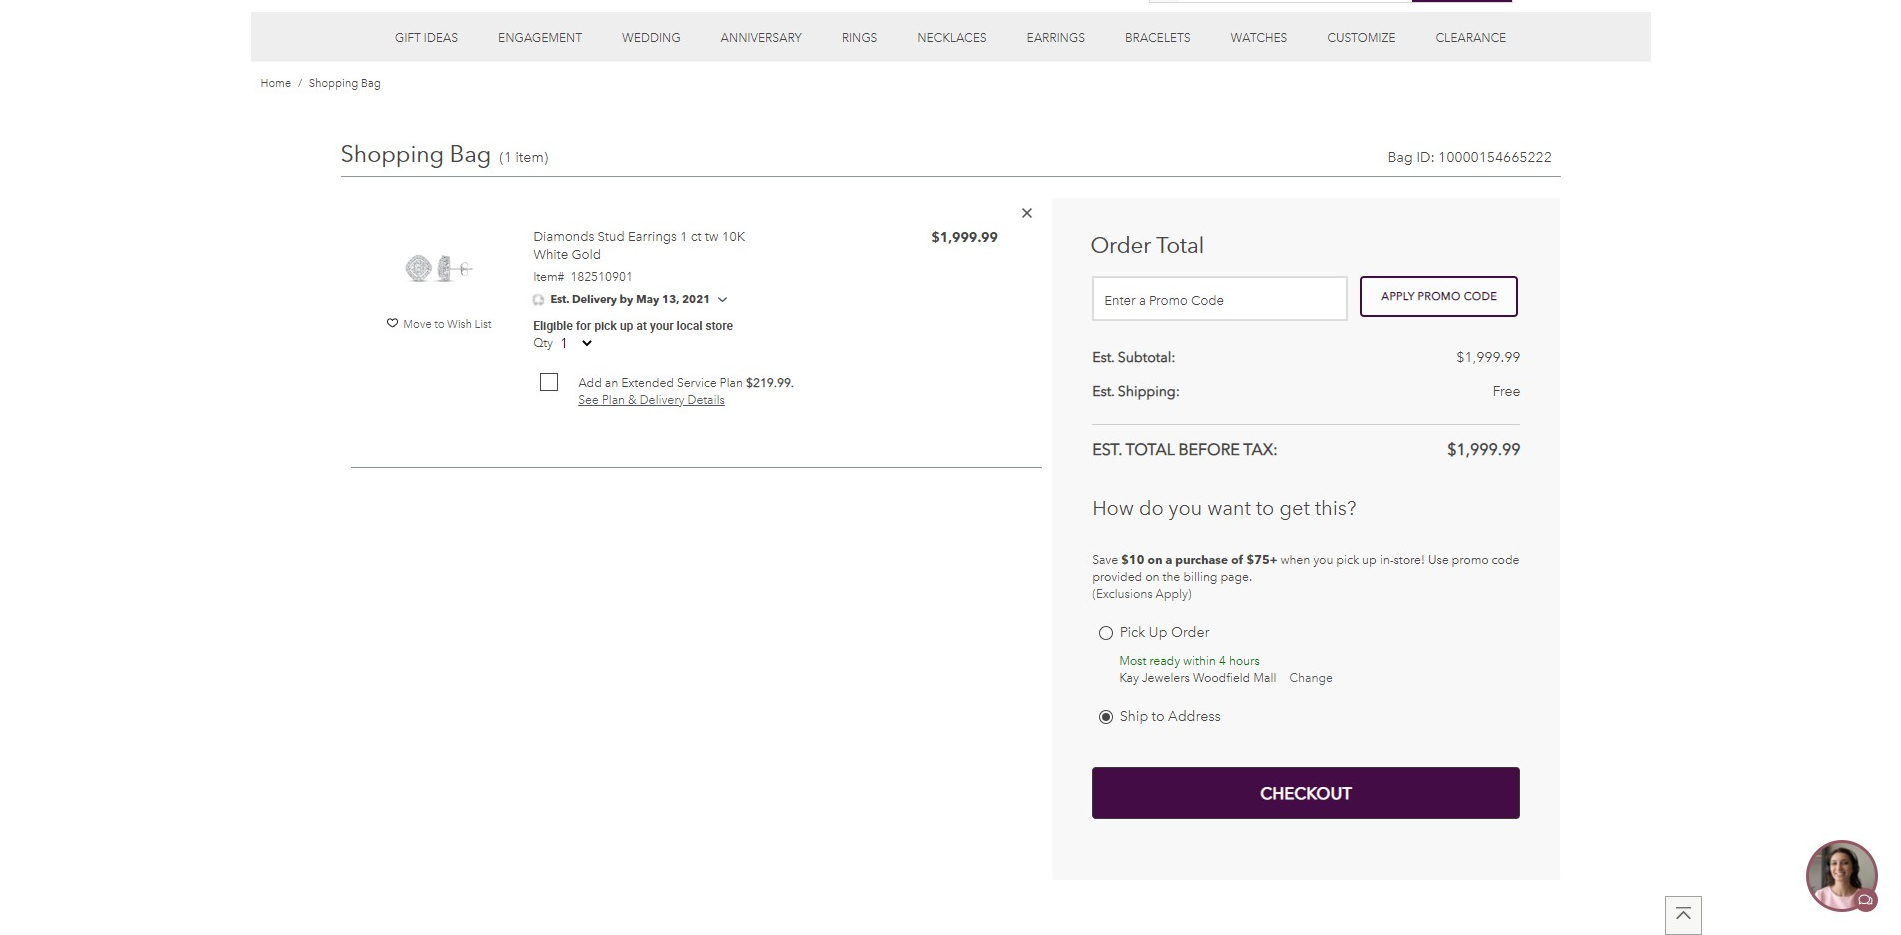The image size is (1901, 935).
Task: Click the heart icon to move item to wishlist
Action: (x=391, y=323)
